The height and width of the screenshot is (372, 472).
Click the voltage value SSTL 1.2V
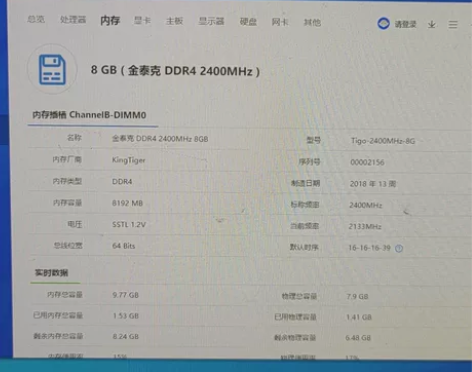tap(129, 224)
